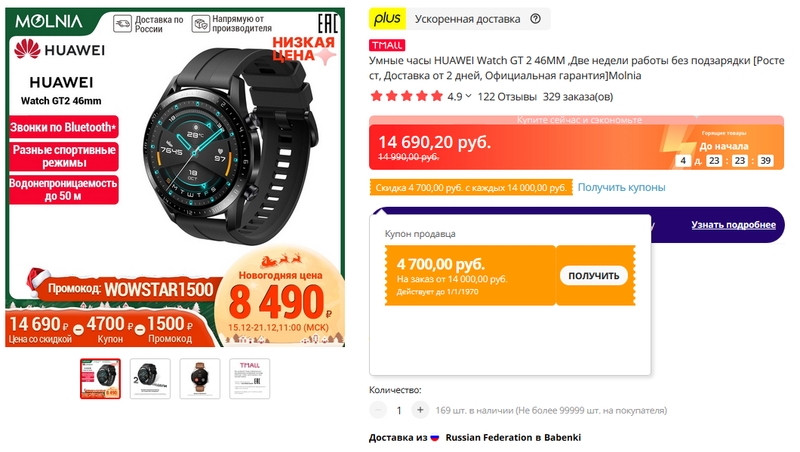Click the orange discount 4 700,00 руб. tag
Image resolution: width=800 pixels, height=452 pixels.
point(471,188)
